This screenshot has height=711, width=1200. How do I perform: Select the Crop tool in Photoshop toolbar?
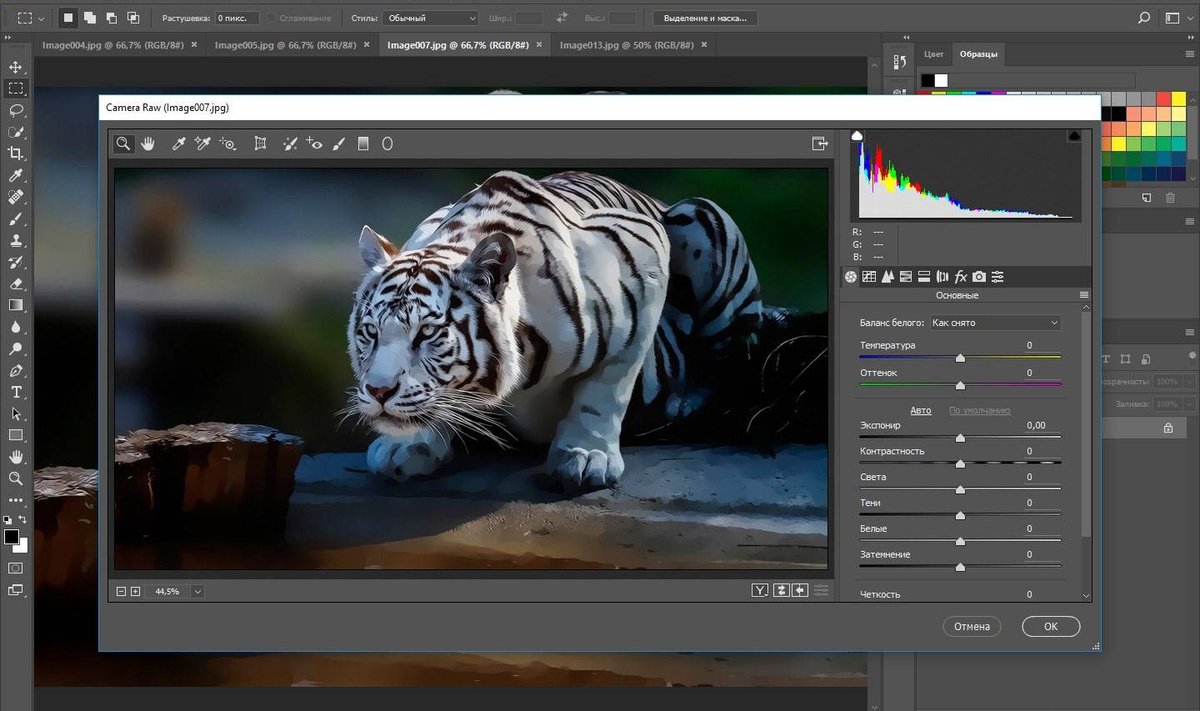point(16,153)
